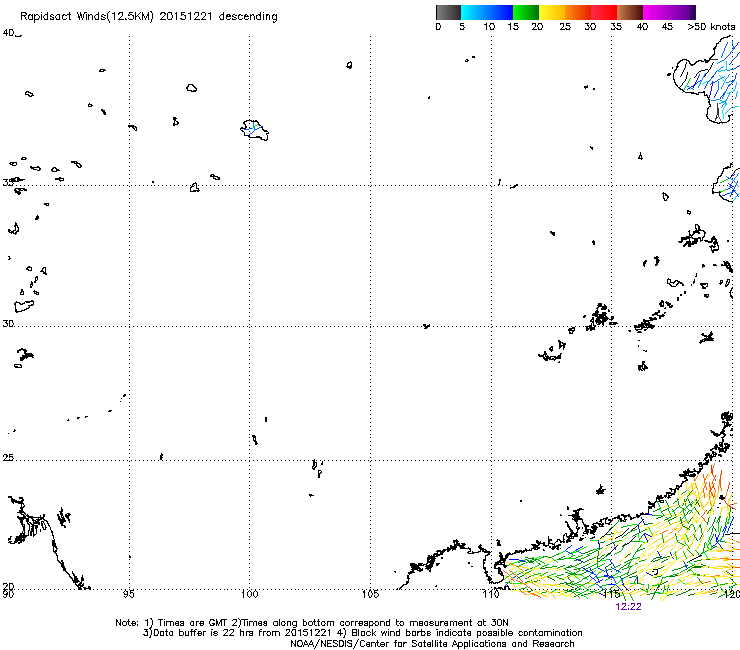This screenshot has height=650, width=740.
Task: Click the '25' latitude axis label
Action: coord(8,457)
